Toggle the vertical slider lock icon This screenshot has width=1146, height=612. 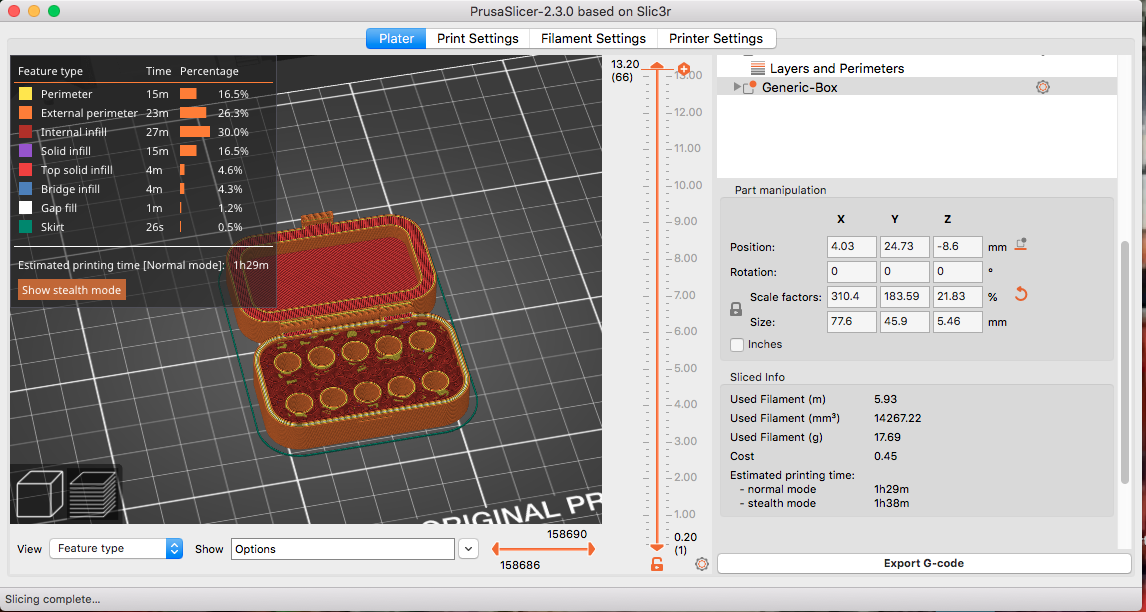point(657,564)
